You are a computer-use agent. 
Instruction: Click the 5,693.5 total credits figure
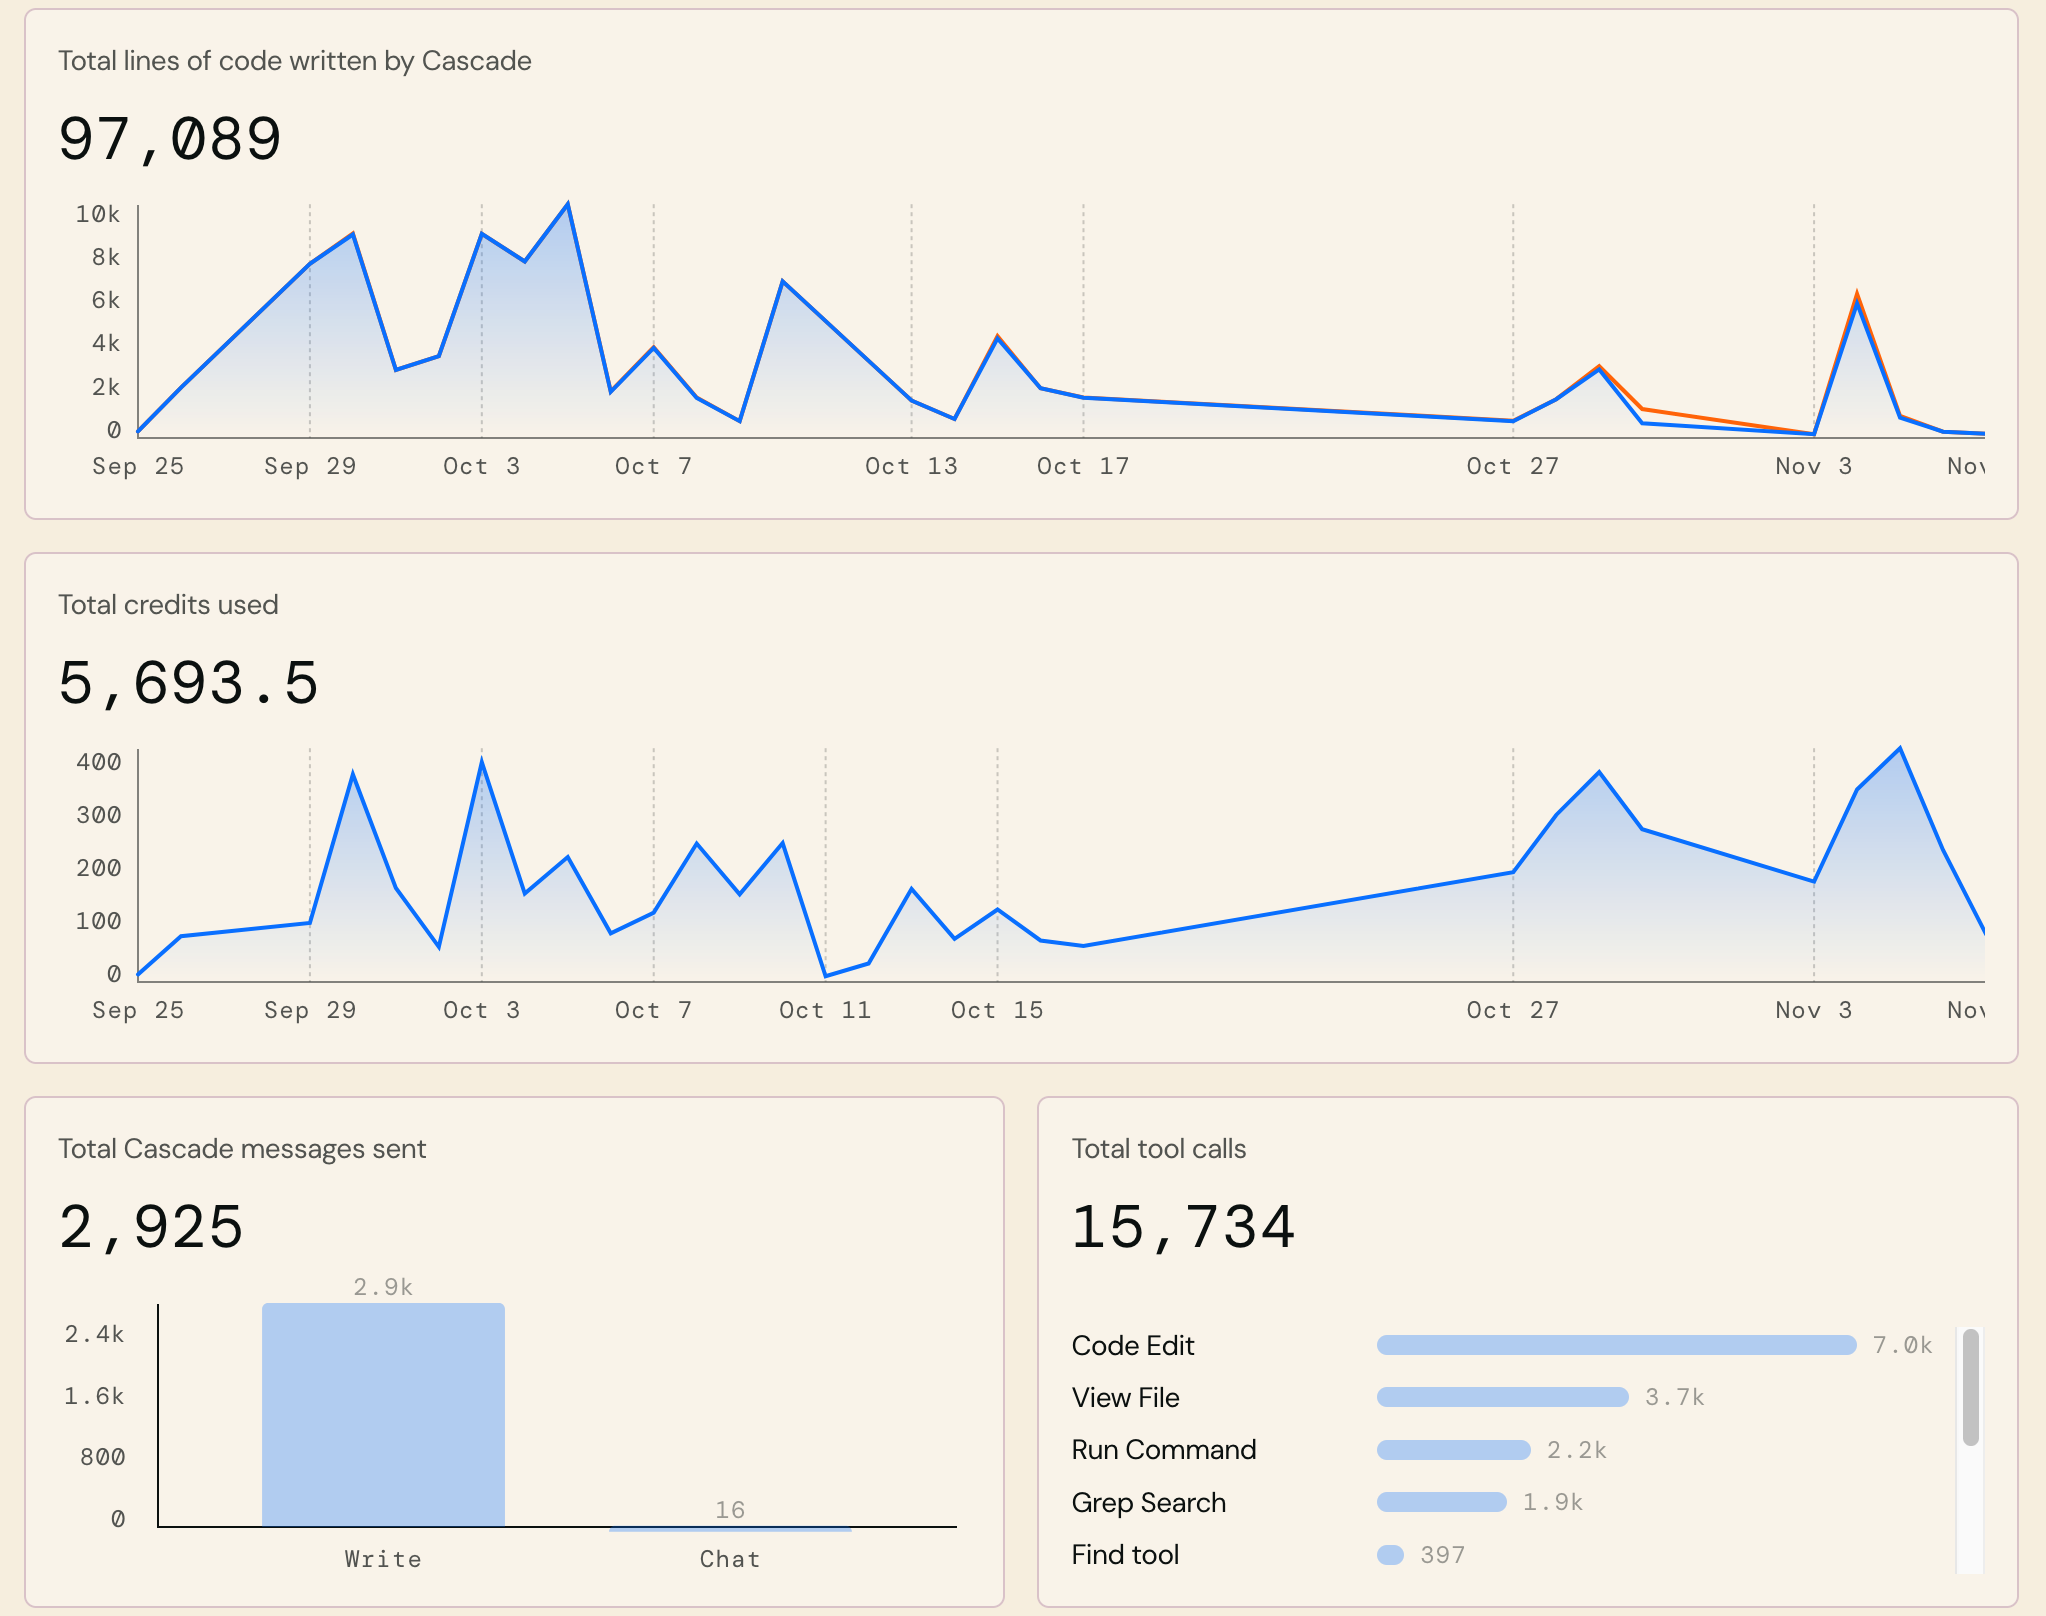[188, 684]
